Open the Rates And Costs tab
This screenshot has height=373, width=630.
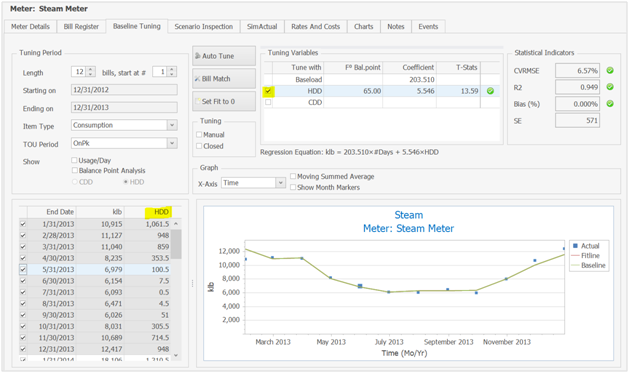315,27
